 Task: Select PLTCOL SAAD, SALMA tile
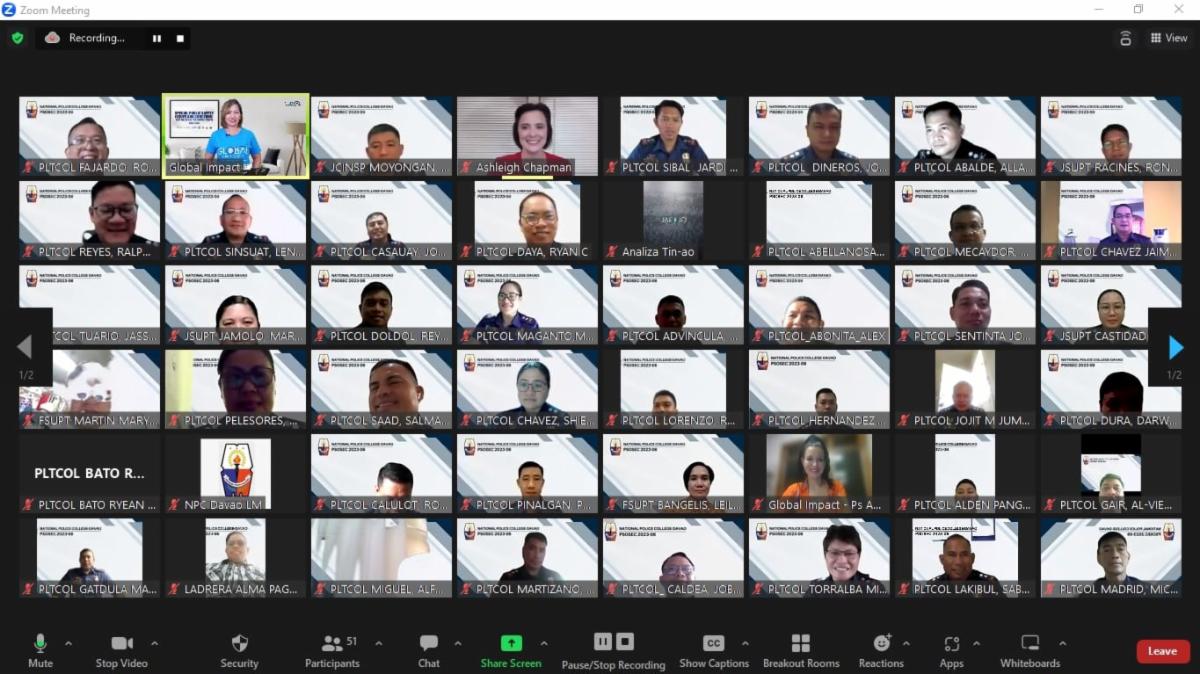coord(381,389)
